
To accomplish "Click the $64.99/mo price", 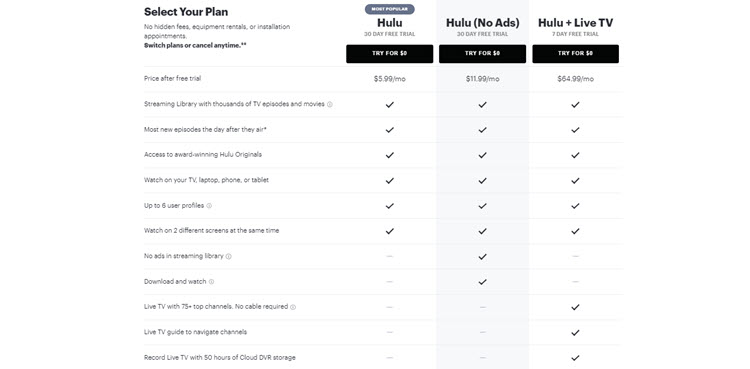I will (575, 79).
